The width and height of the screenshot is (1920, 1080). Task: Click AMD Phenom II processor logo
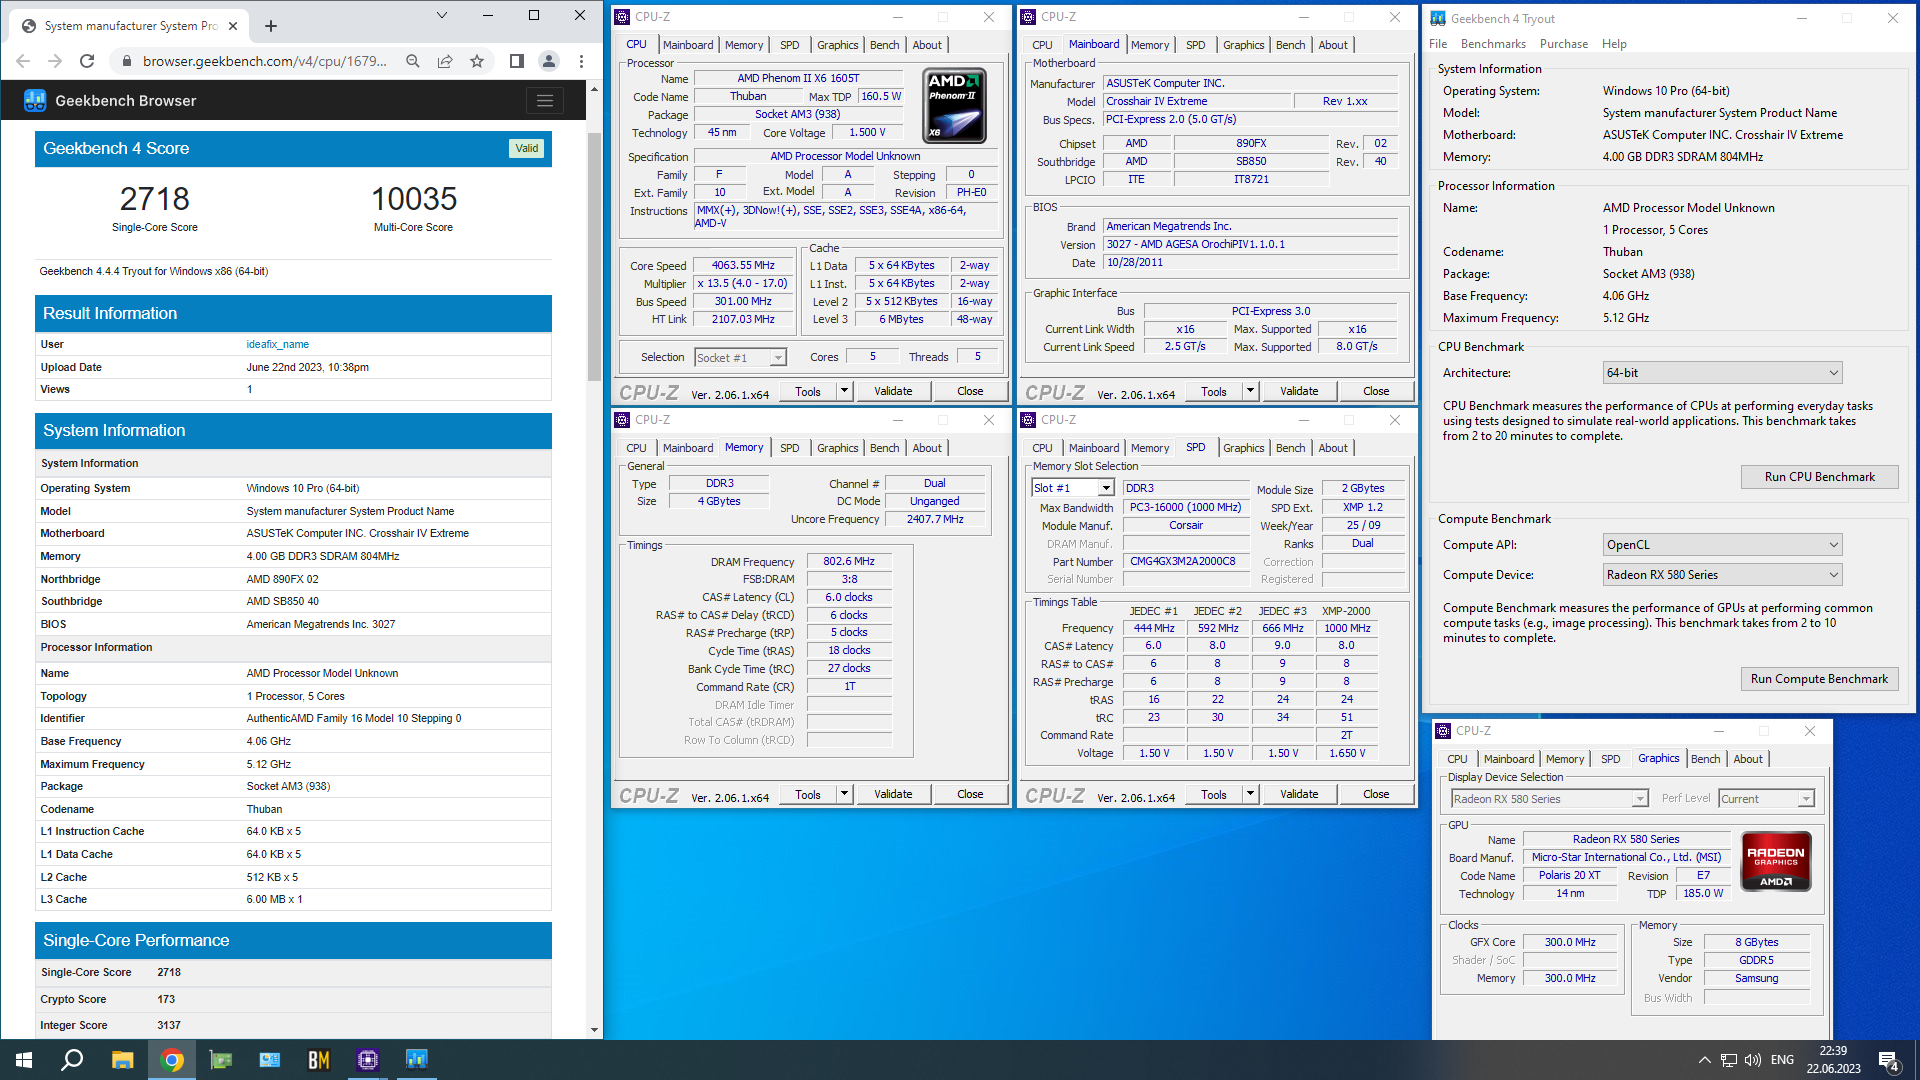click(954, 106)
